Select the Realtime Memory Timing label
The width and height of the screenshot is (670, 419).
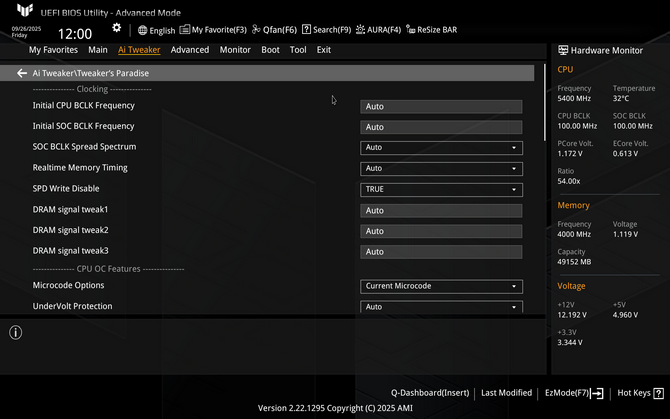pyautogui.click(x=80, y=167)
